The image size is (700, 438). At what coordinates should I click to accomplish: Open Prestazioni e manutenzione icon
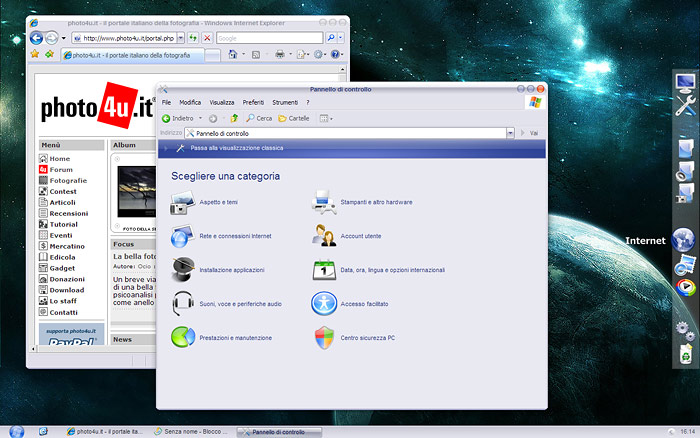point(182,338)
